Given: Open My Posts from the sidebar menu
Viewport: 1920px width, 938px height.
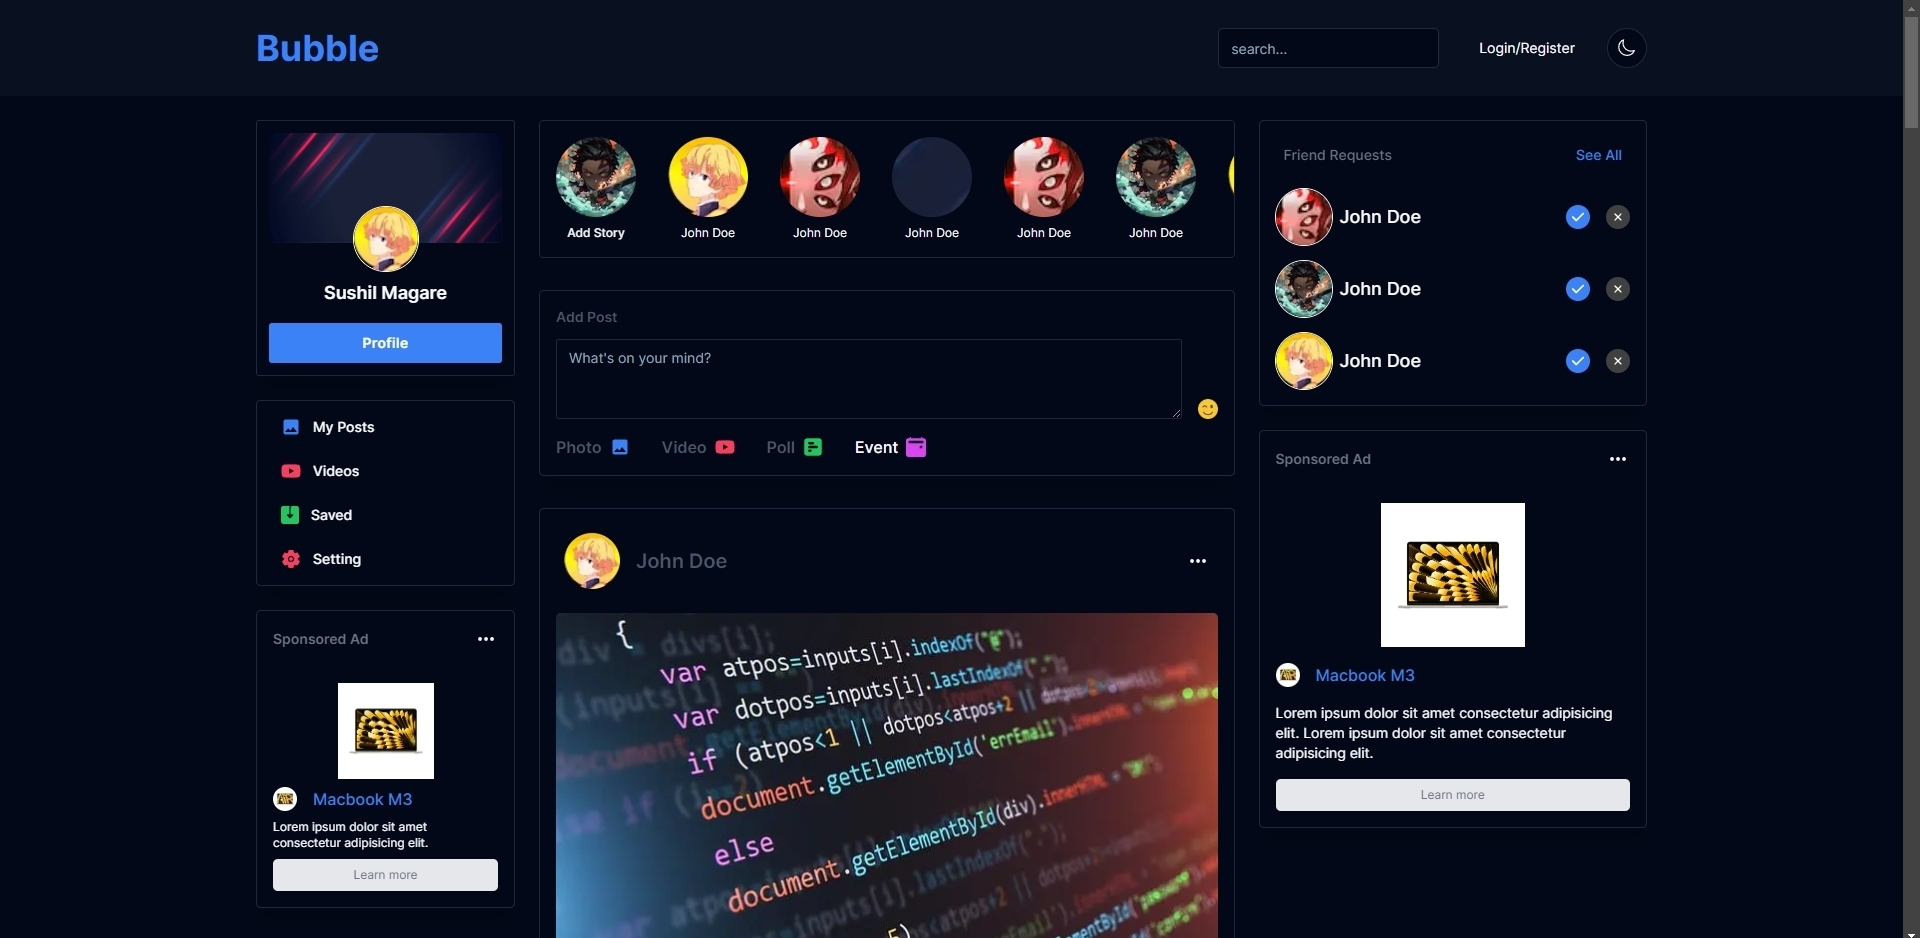Looking at the screenshot, I should coord(328,427).
